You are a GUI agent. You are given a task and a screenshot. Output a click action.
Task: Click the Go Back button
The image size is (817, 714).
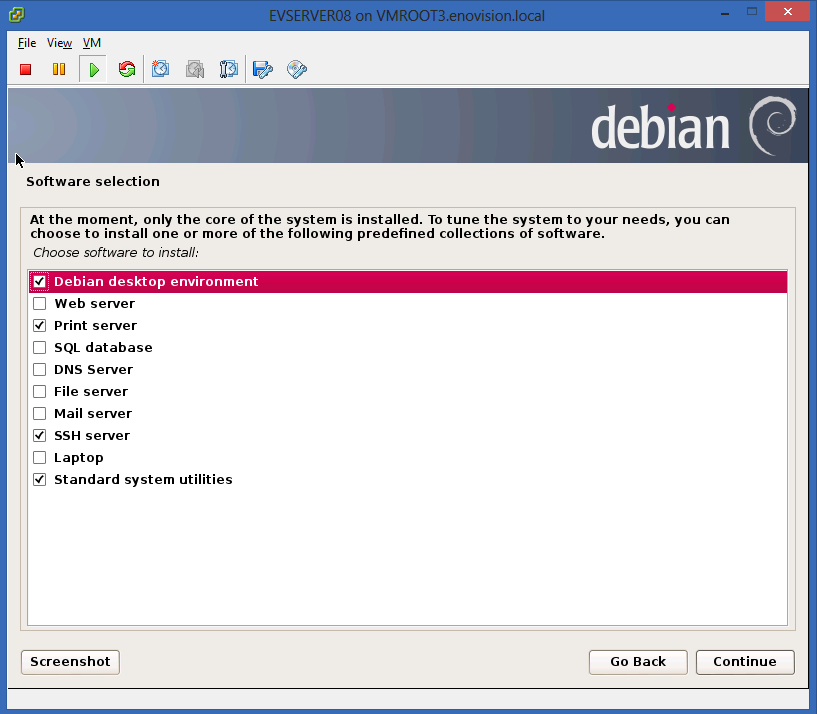tap(638, 662)
